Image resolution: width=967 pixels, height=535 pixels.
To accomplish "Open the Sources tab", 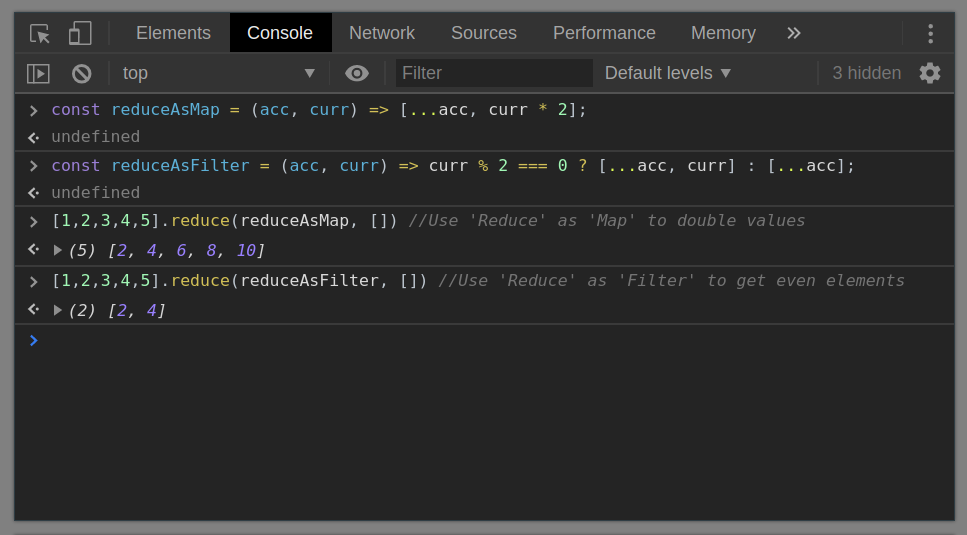I will coord(484,33).
